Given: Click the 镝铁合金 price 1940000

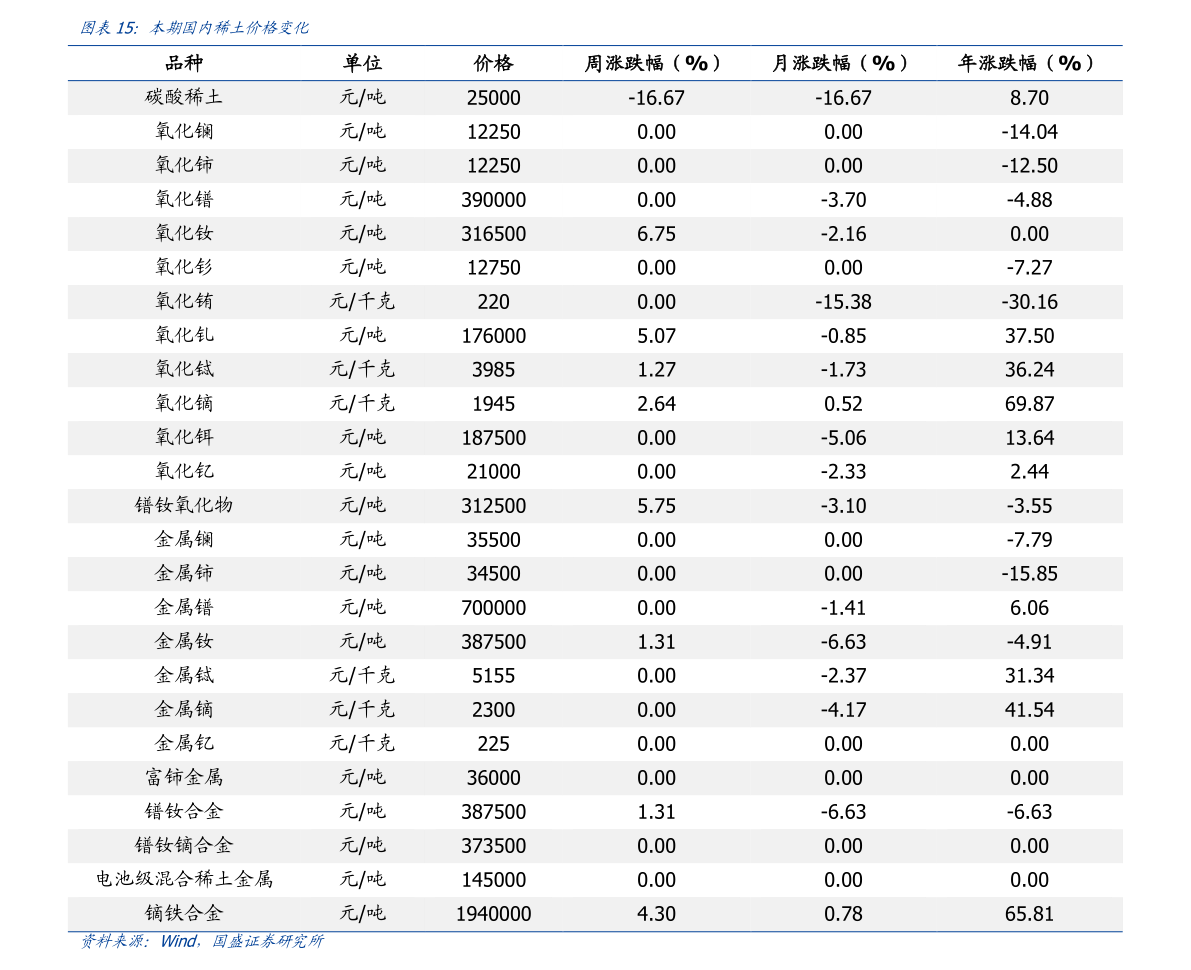Looking at the screenshot, I should point(493,914).
